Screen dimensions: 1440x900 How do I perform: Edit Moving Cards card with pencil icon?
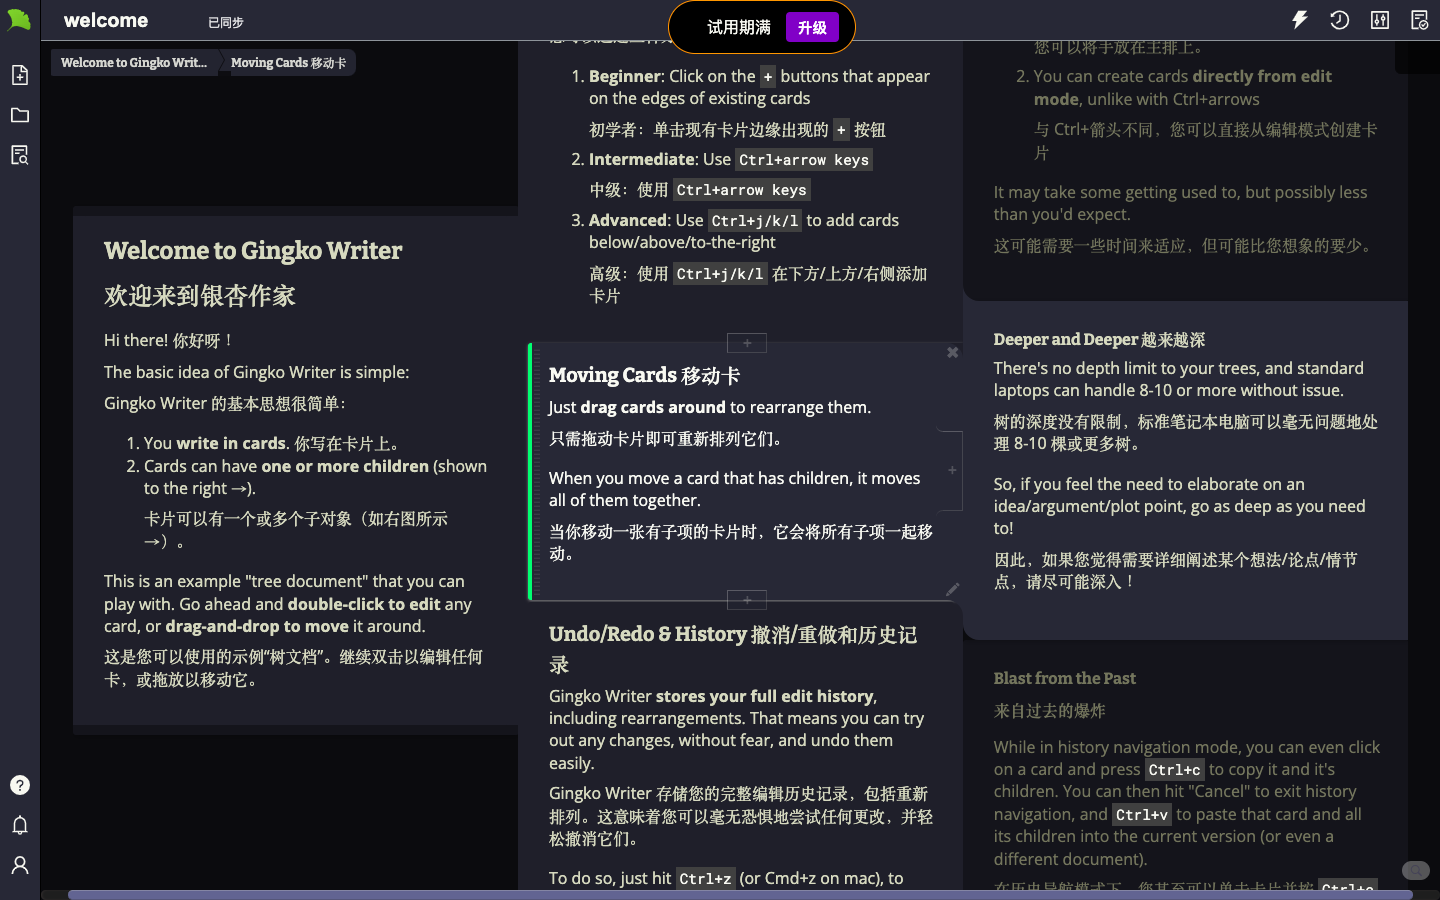tap(952, 589)
